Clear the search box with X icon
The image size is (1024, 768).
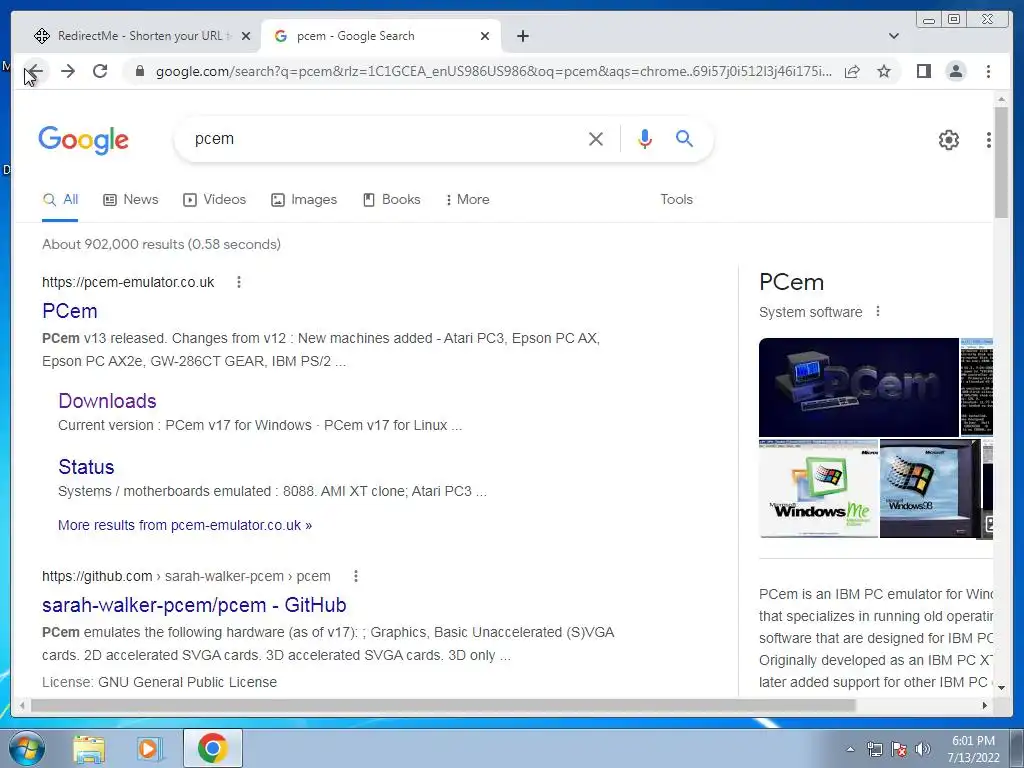[x=596, y=138]
